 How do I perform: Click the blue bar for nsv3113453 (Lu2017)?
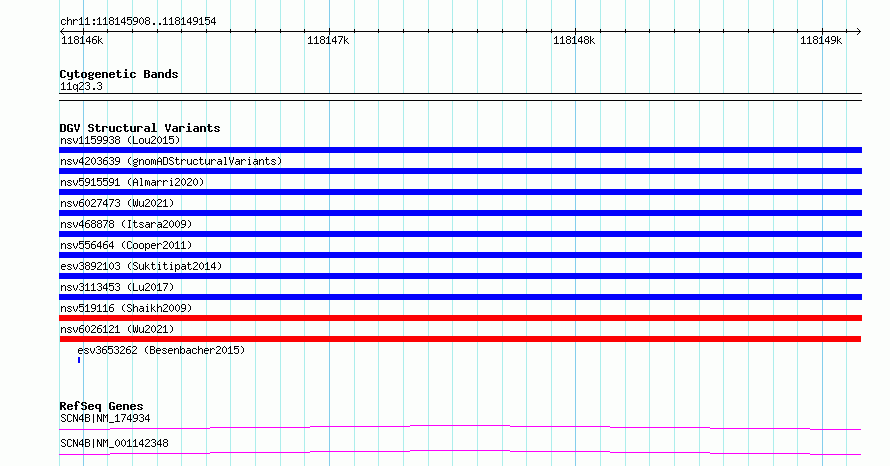click(x=460, y=297)
